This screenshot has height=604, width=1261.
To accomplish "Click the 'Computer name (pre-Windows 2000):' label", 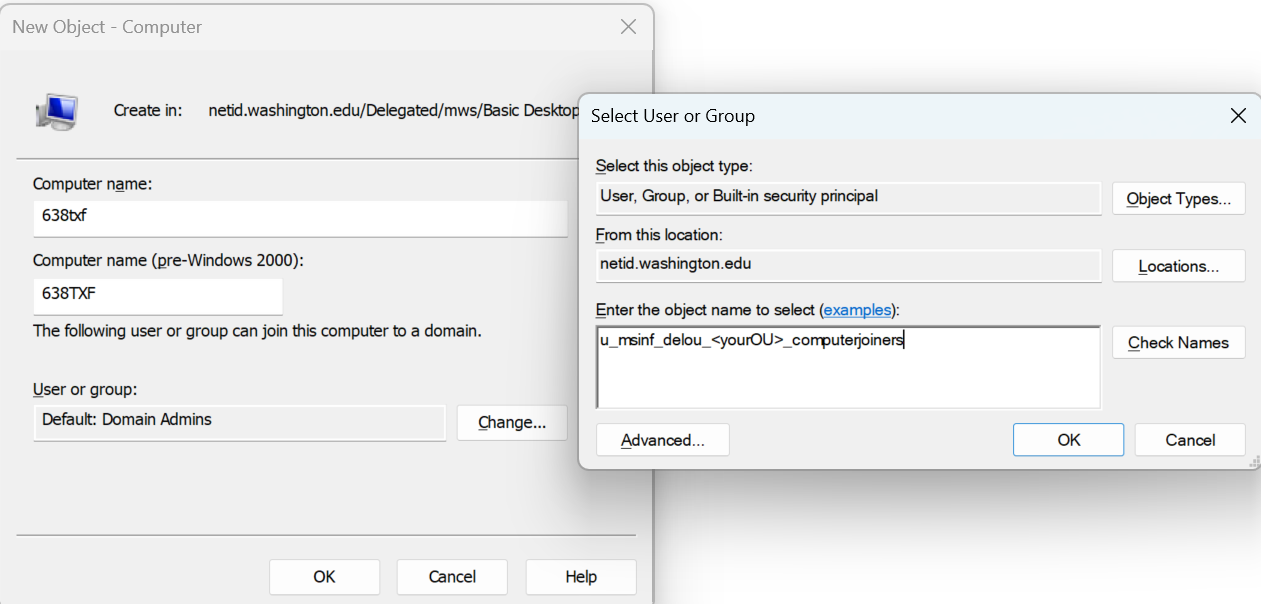I will 168,260.
